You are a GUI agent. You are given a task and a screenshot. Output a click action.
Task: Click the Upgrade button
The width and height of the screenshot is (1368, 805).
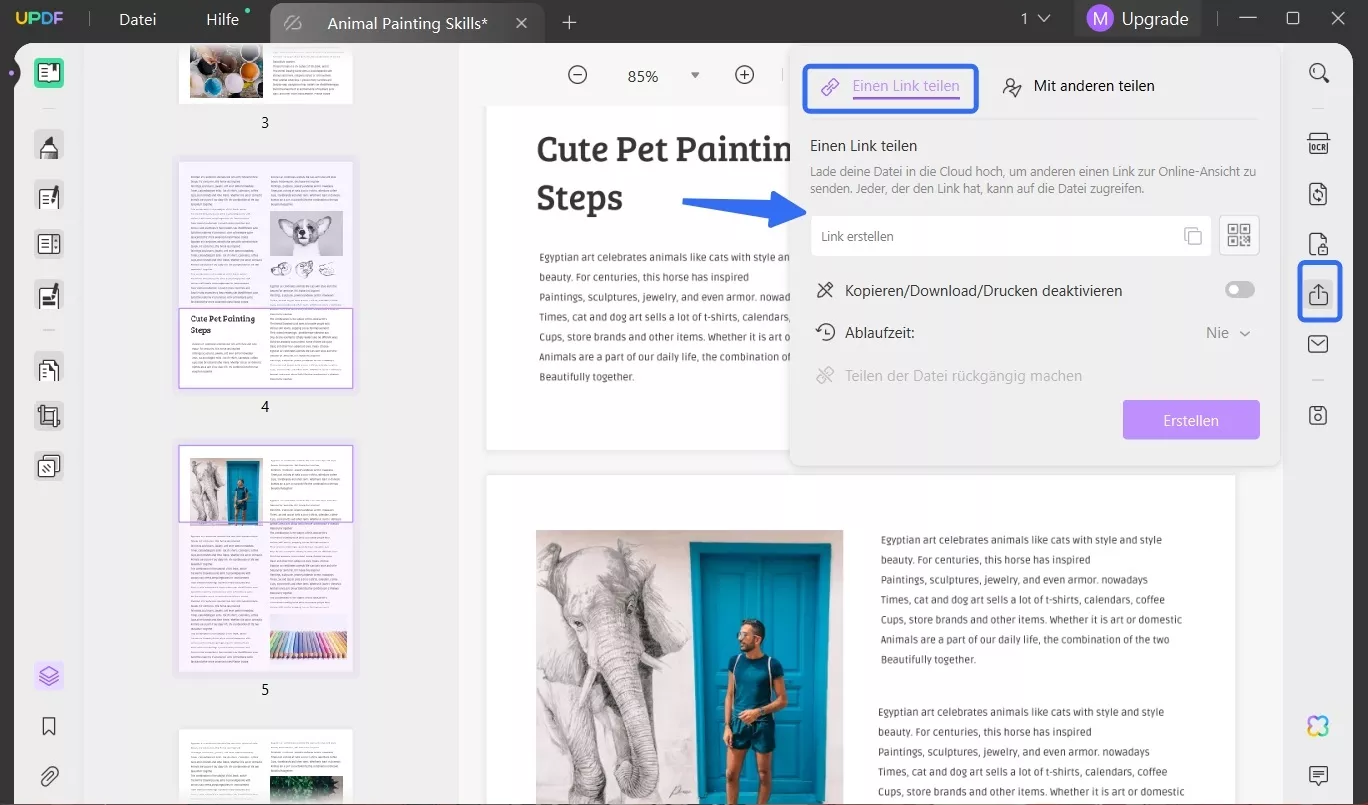pyautogui.click(x=1138, y=18)
